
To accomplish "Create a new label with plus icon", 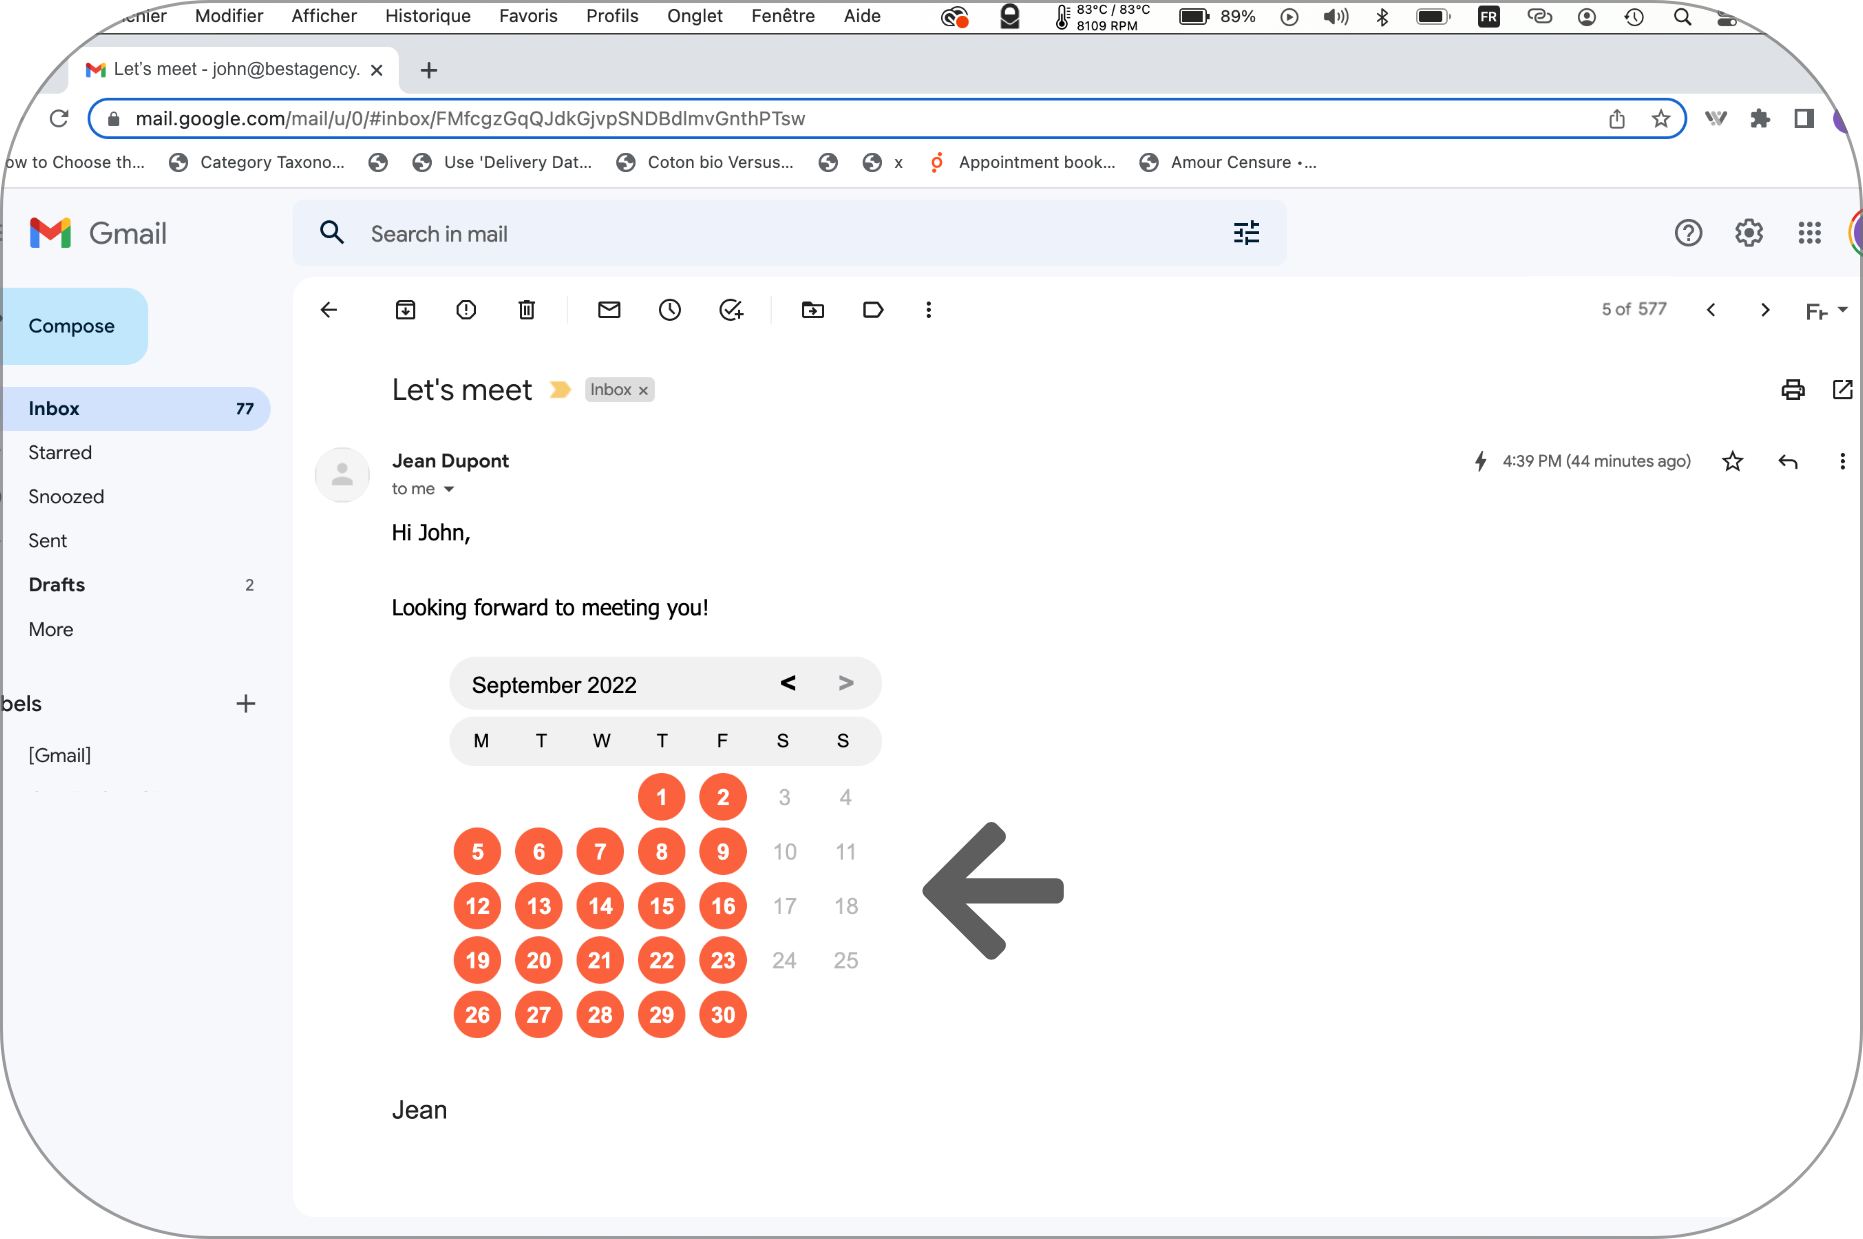I will (246, 704).
